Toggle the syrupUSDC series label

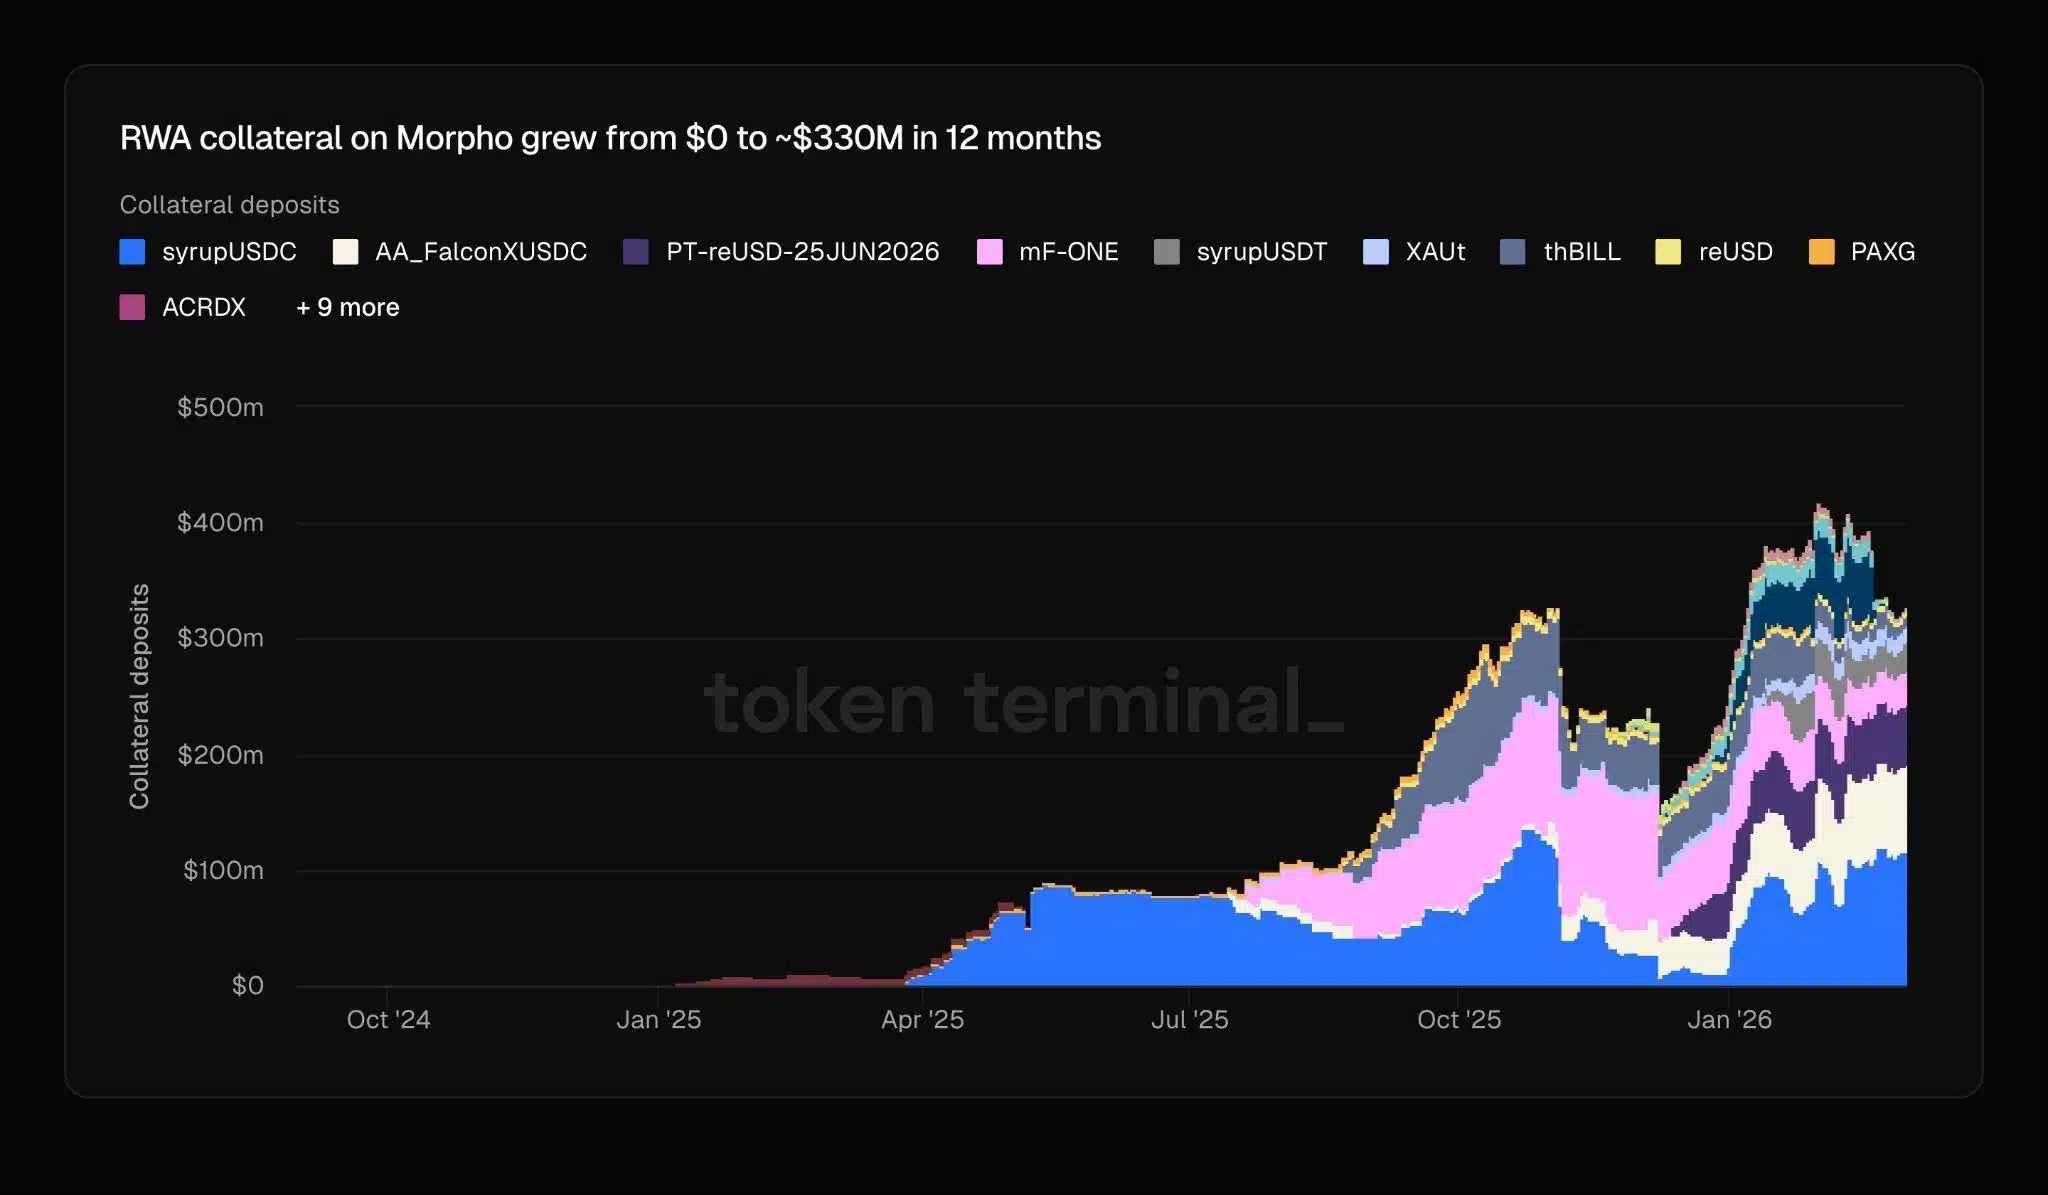pos(229,252)
